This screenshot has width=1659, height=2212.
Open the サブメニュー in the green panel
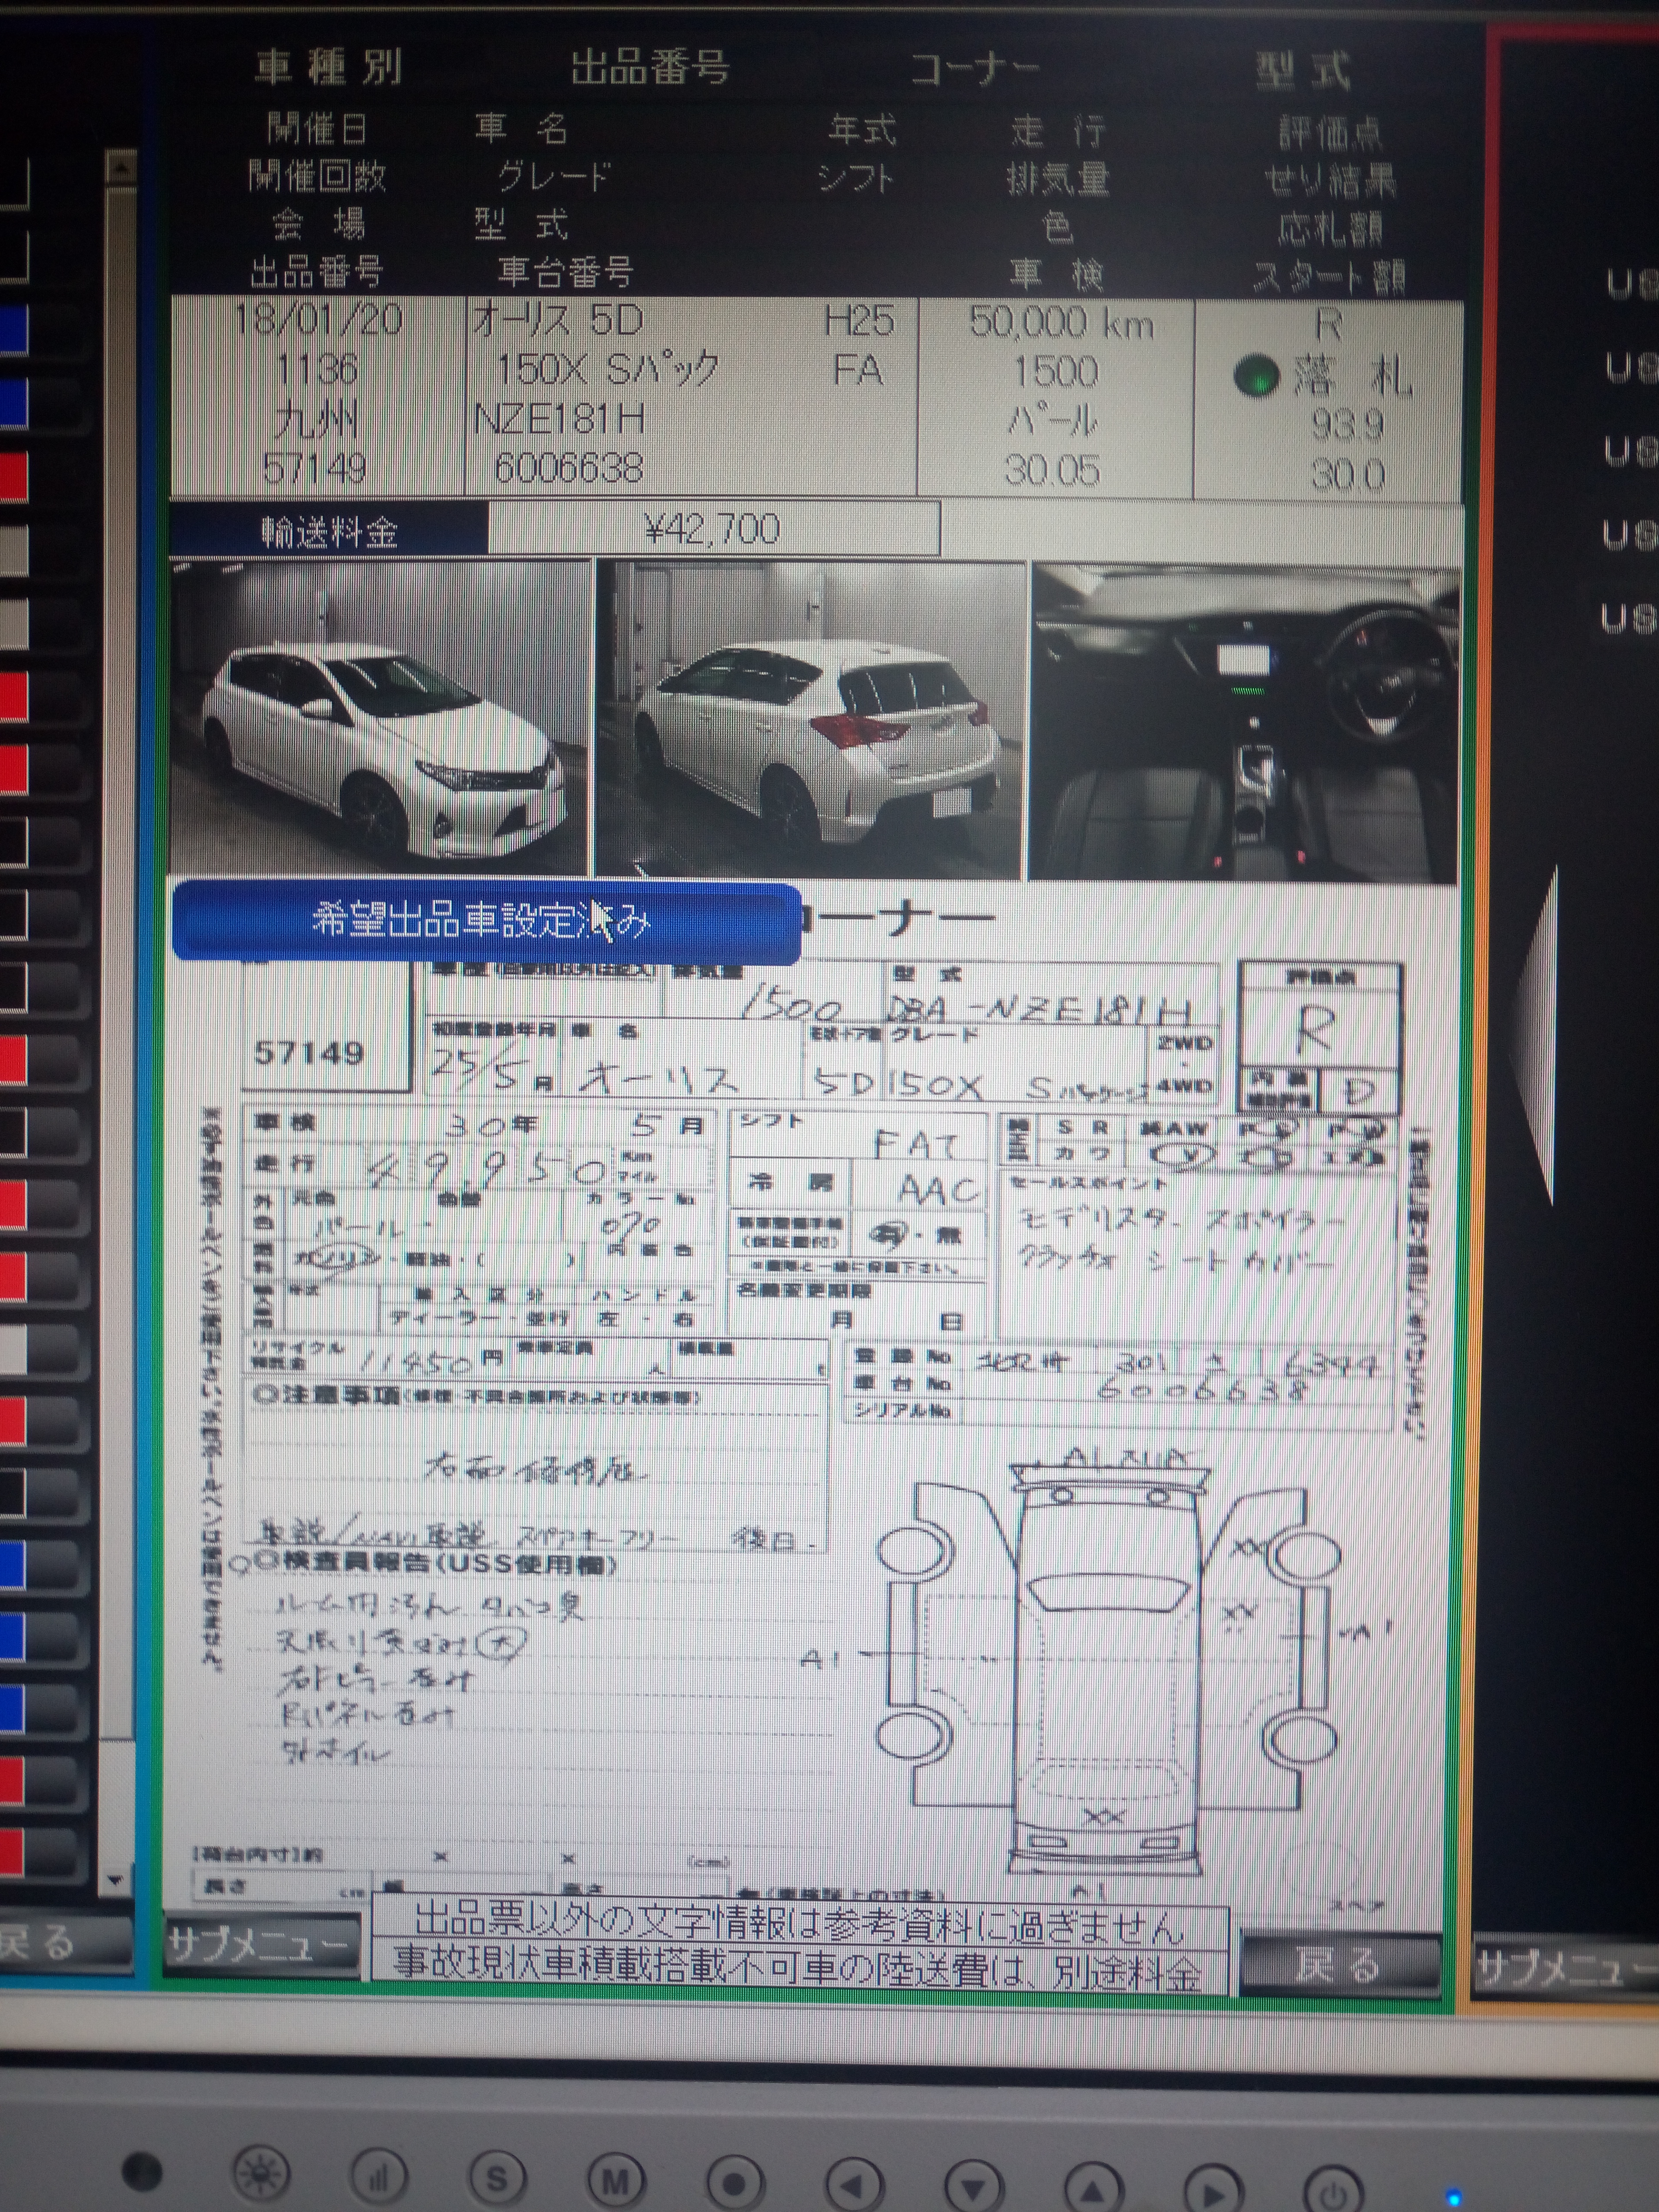[x=262, y=1945]
